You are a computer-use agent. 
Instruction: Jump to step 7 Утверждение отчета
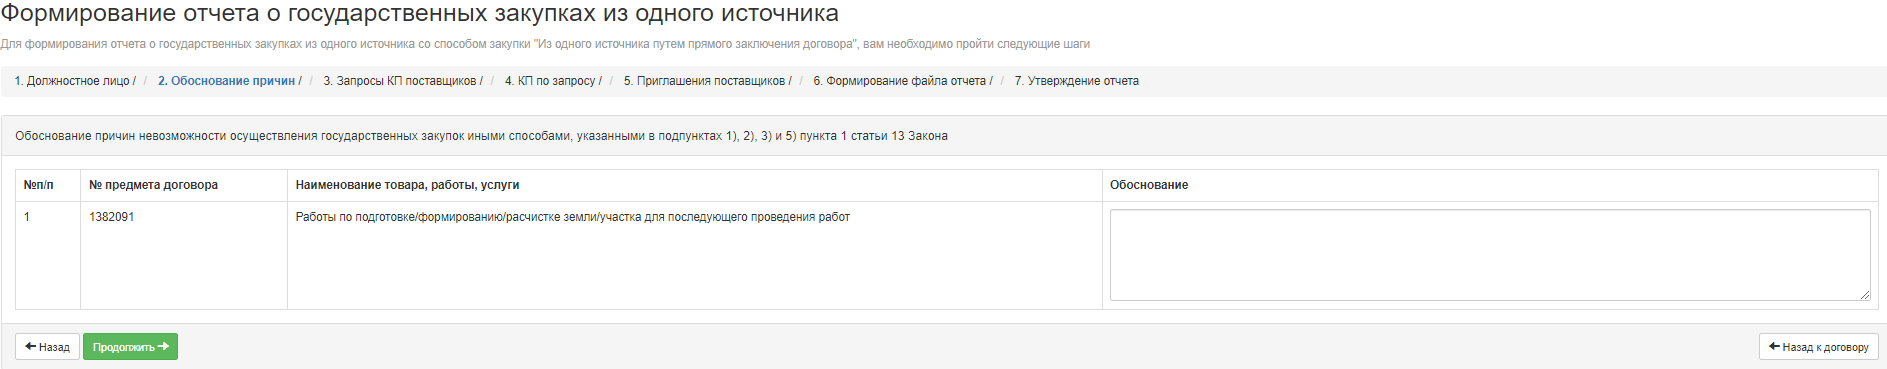[x=1076, y=81]
